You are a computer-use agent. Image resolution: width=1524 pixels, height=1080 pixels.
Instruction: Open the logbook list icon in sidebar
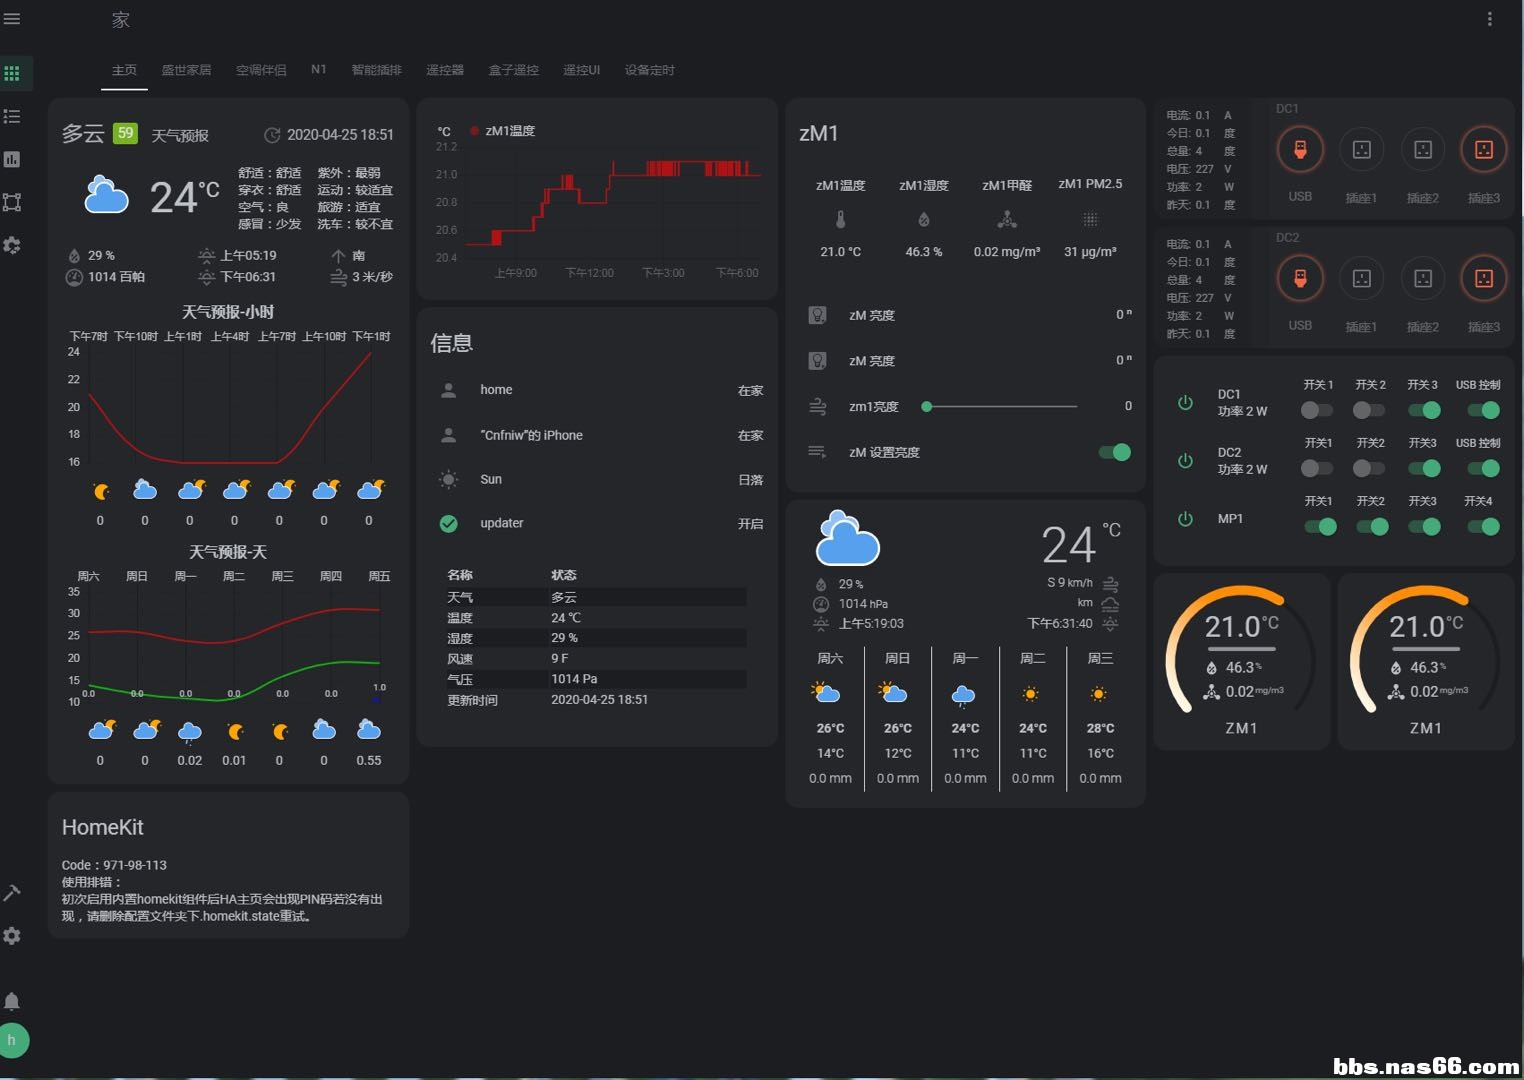pos(12,117)
